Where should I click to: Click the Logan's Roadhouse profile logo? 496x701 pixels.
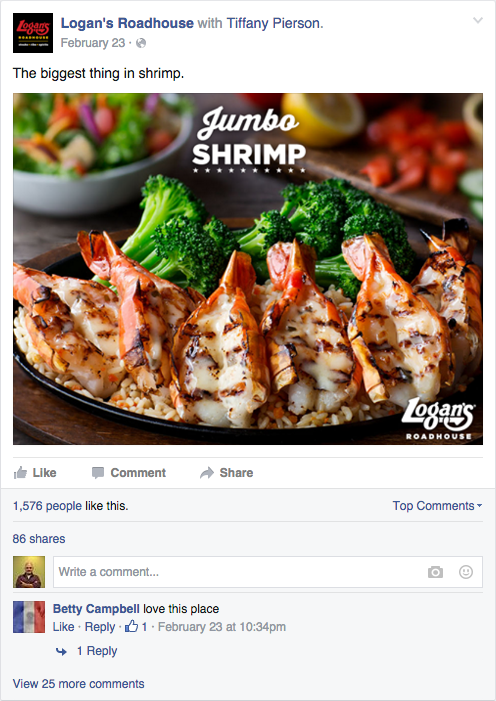pos(33,33)
